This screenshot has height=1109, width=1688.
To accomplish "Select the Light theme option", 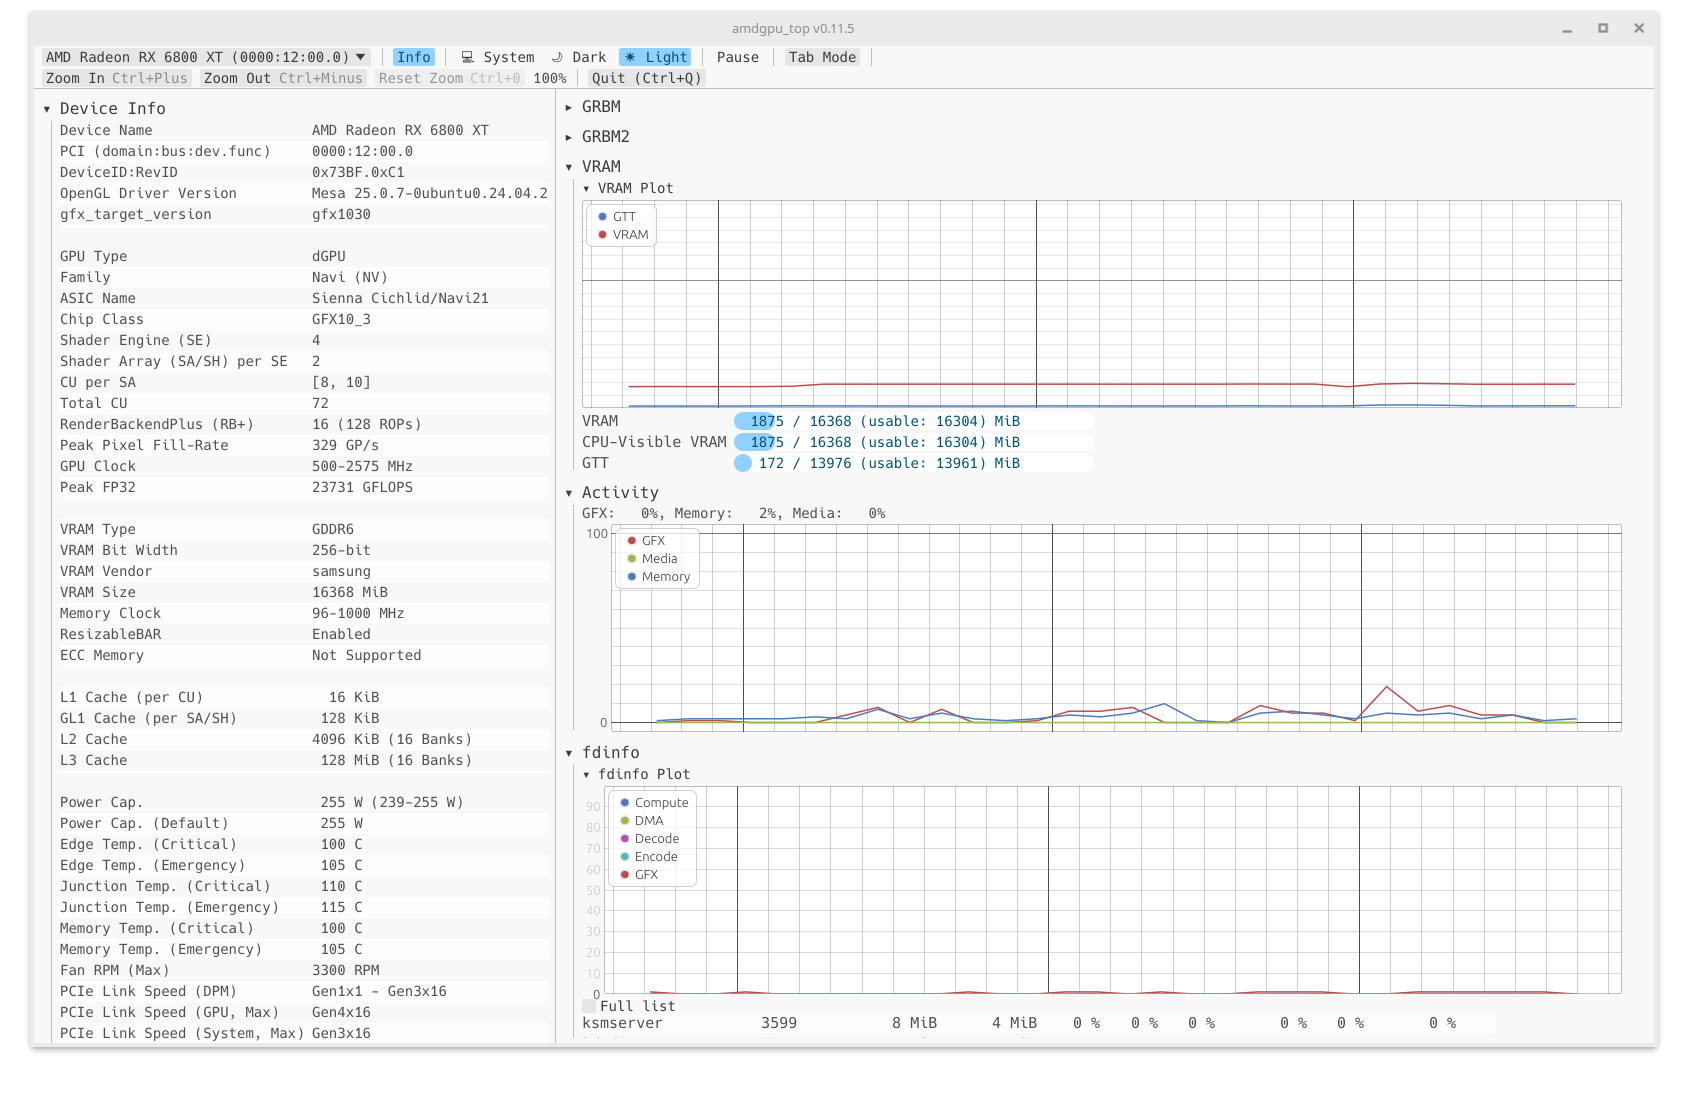I will (x=655, y=57).
